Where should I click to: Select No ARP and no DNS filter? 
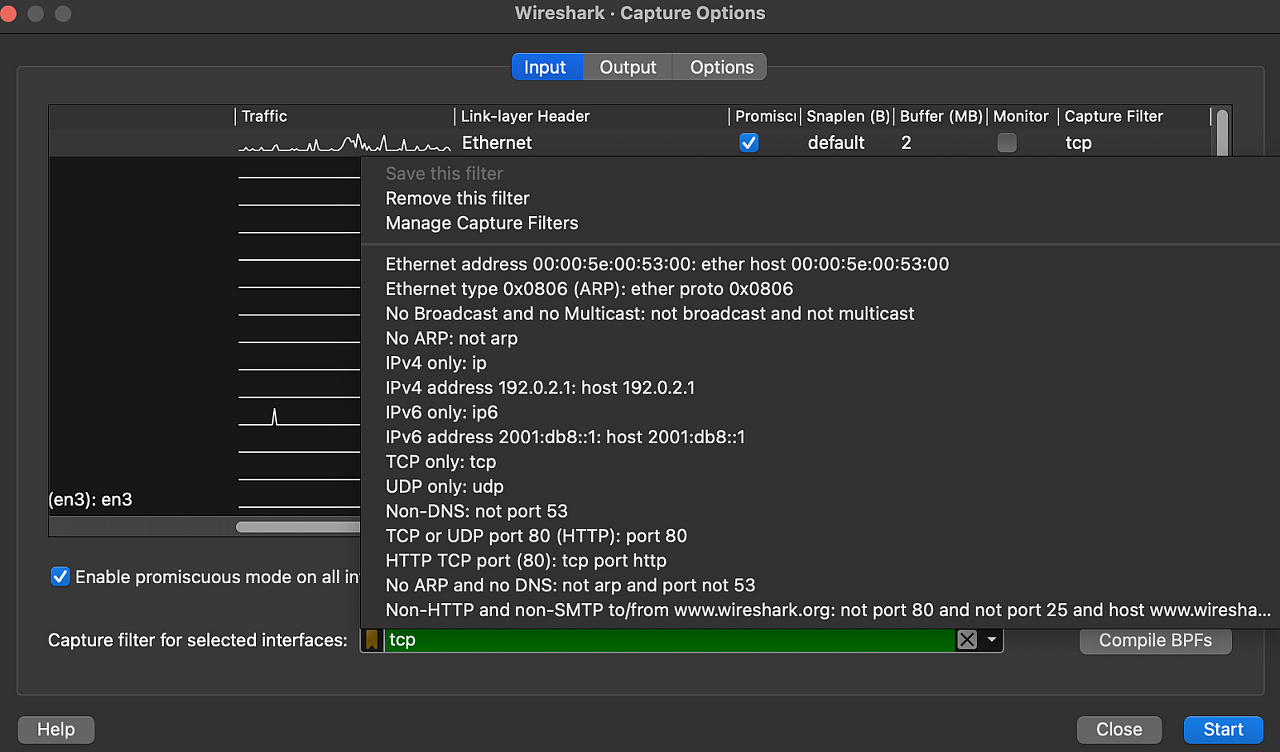pyautogui.click(x=570, y=585)
